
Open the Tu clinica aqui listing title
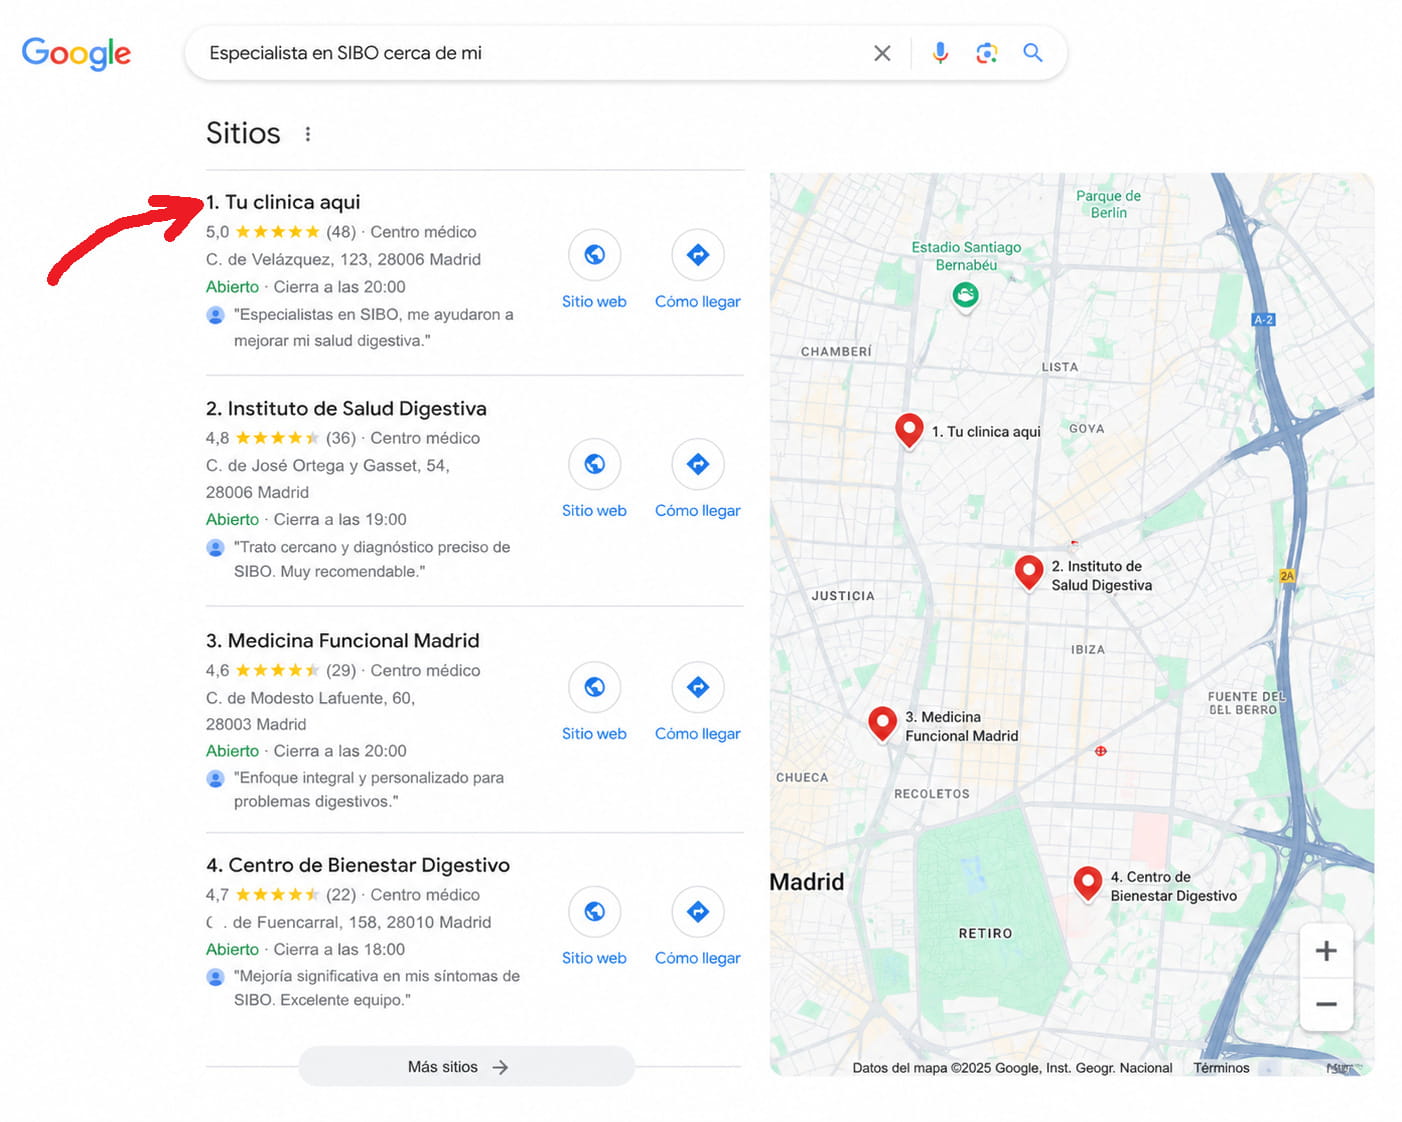[286, 201]
